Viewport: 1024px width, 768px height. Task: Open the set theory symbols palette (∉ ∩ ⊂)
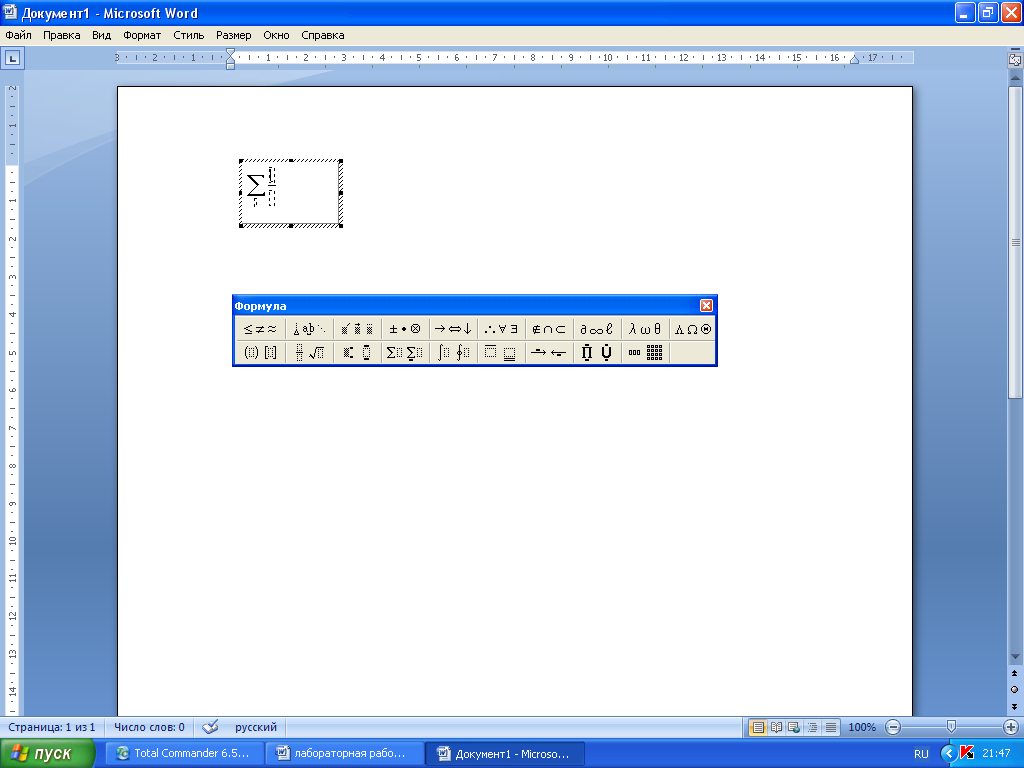point(549,329)
